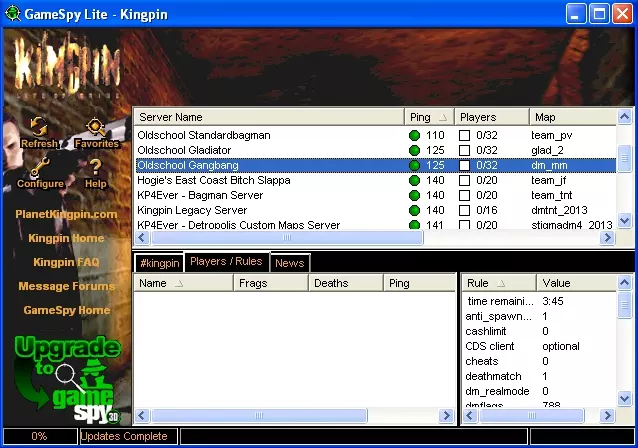Image resolution: width=638 pixels, height=448 pixels.
Task: Toggle checkbox for Oldschool Gladiator
Action: [464, 150]
